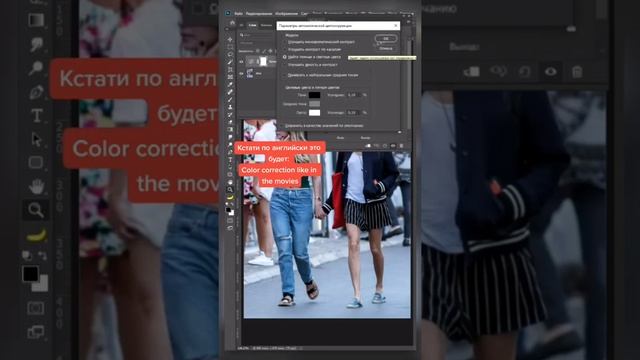This screenshot has width=640, height=360.
Task: Select the Type tool in center Photoshop toolbar
Action: point(230,159)
